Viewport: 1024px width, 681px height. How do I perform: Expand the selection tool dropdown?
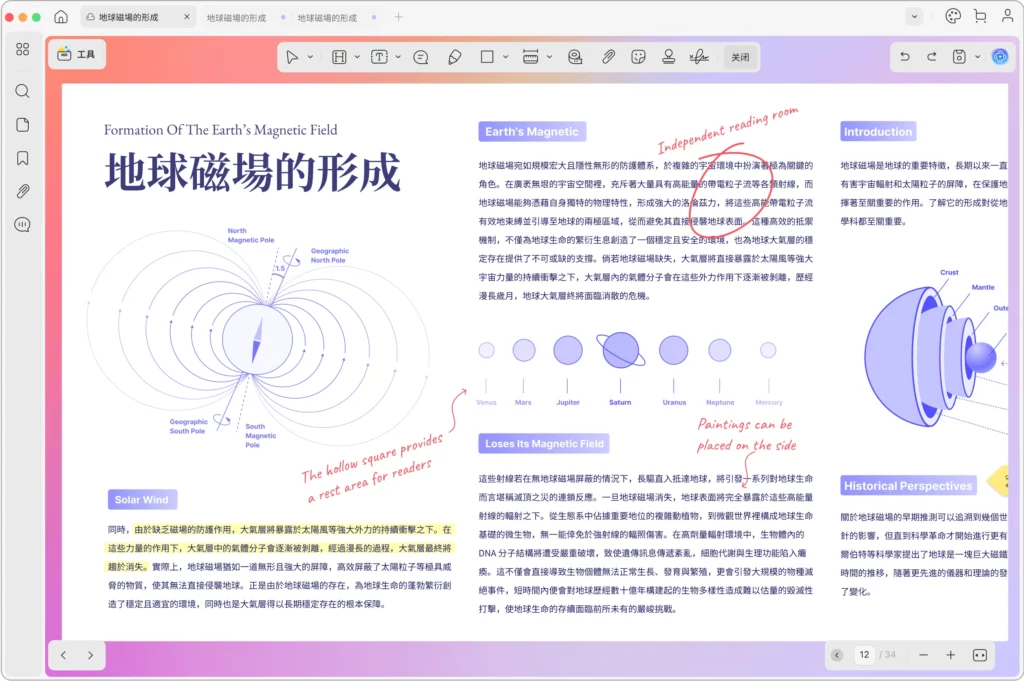coord(309,56)
